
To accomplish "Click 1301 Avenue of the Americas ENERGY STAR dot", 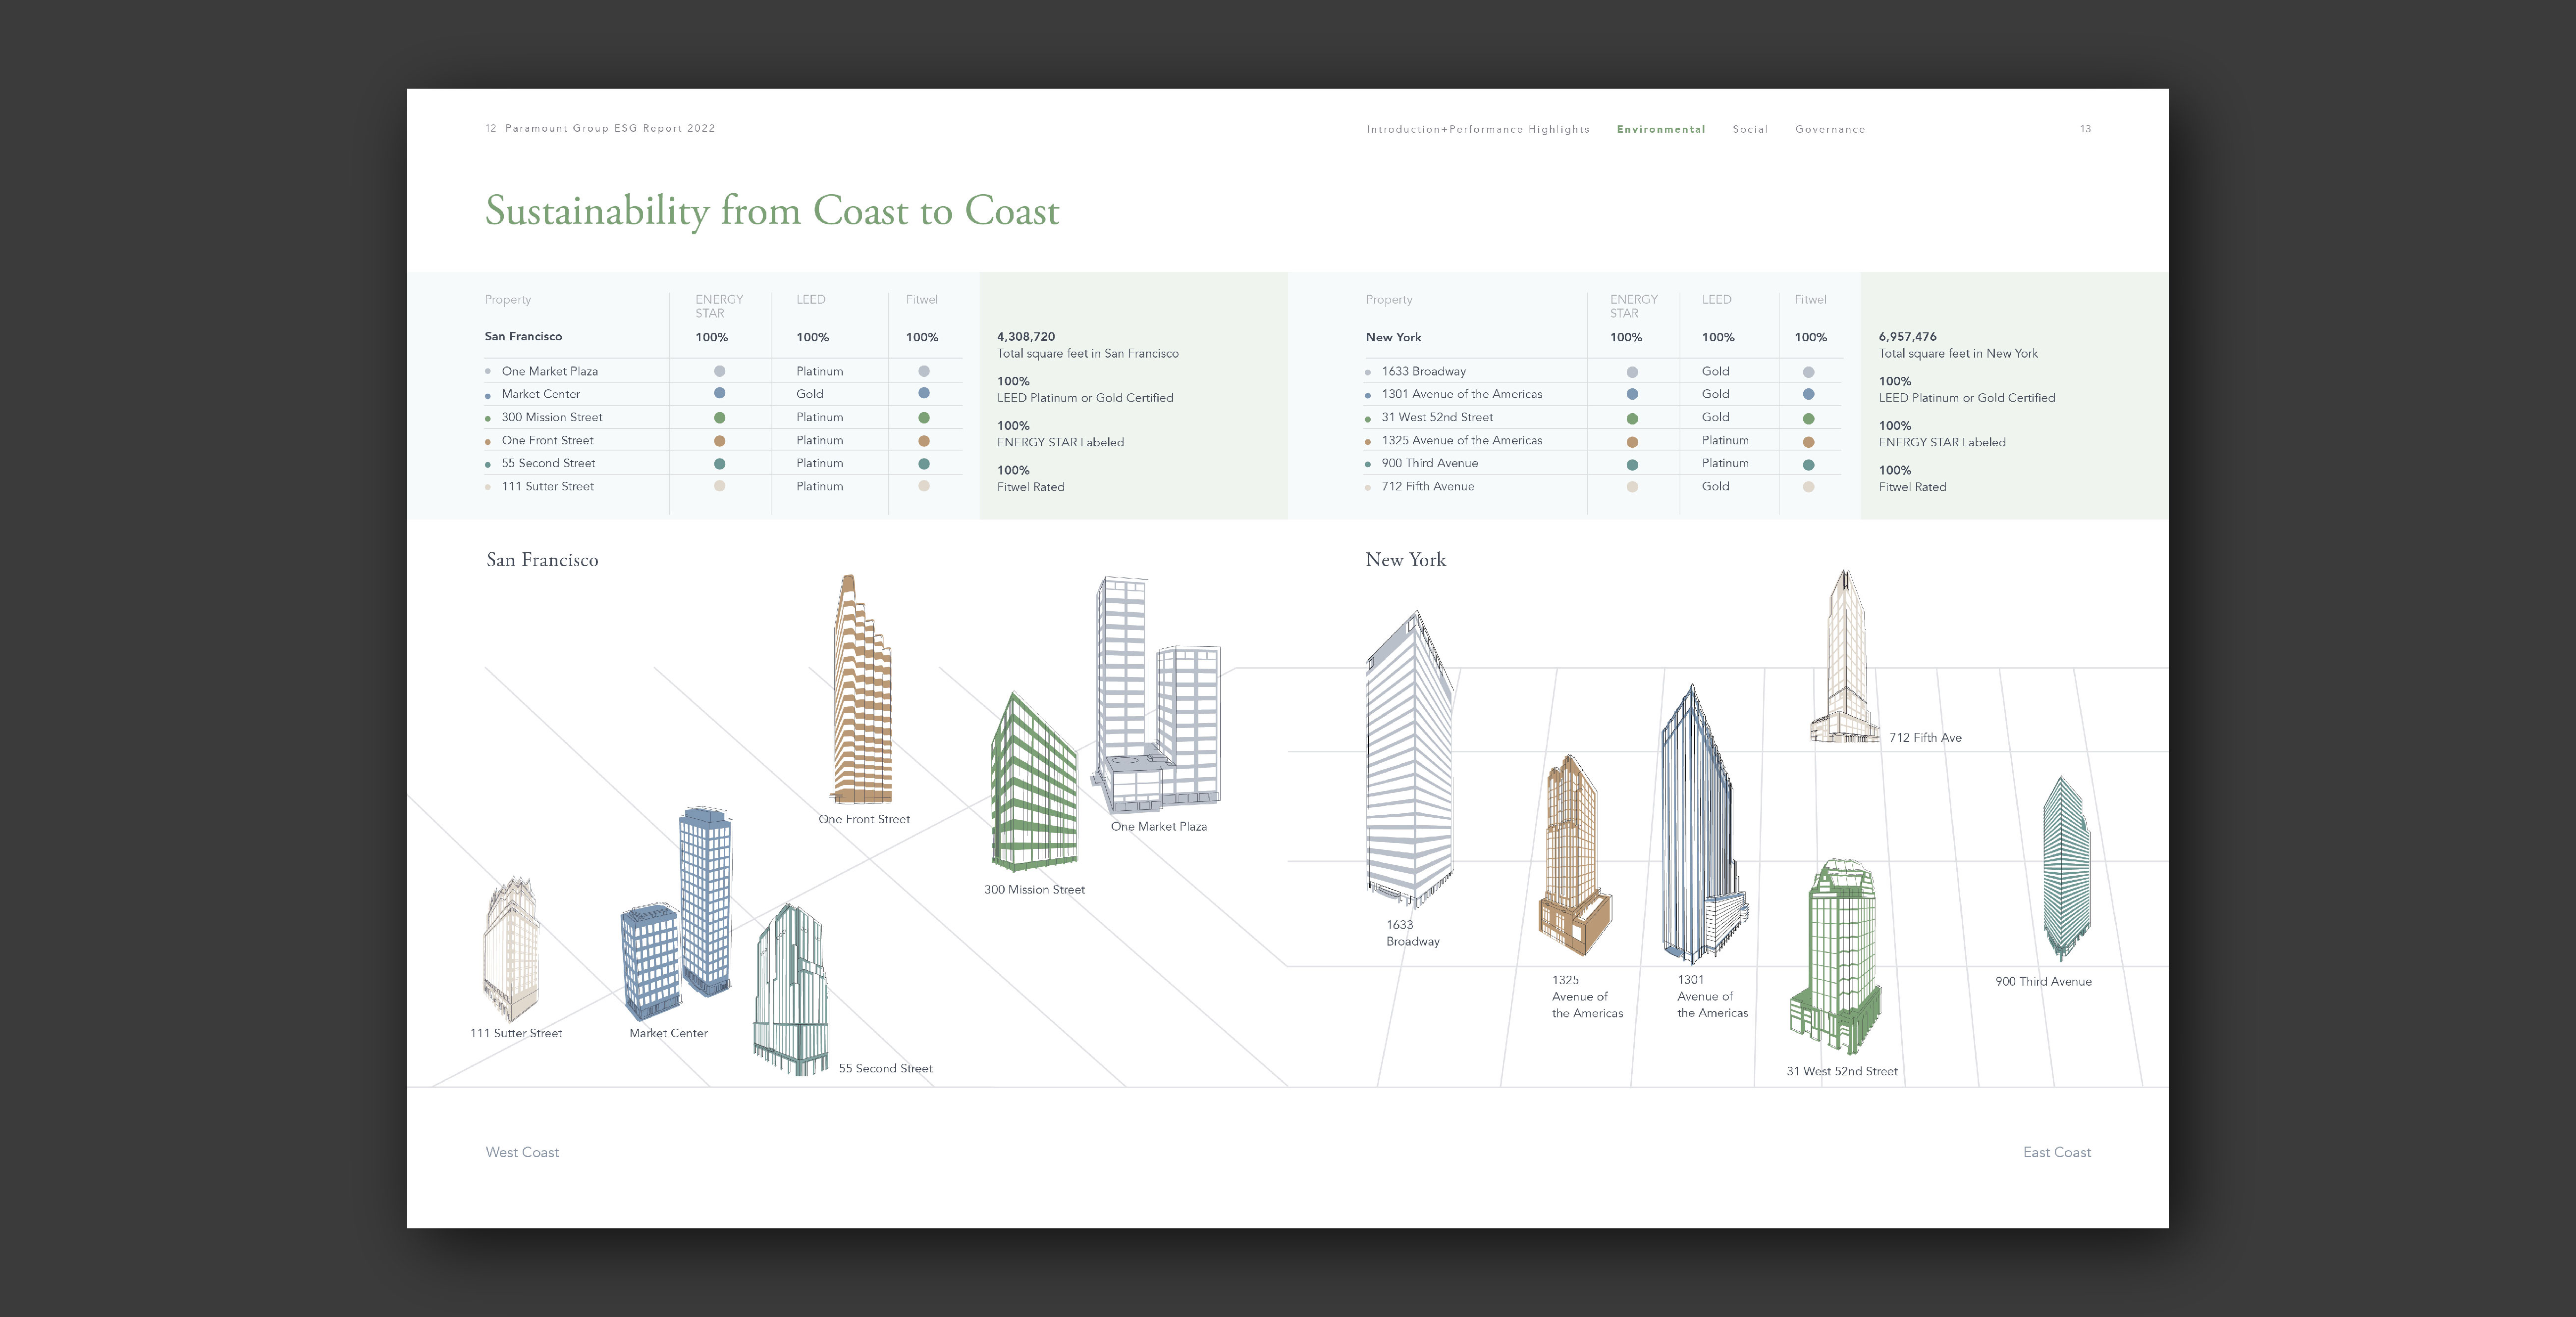I will pos(1632,395).
